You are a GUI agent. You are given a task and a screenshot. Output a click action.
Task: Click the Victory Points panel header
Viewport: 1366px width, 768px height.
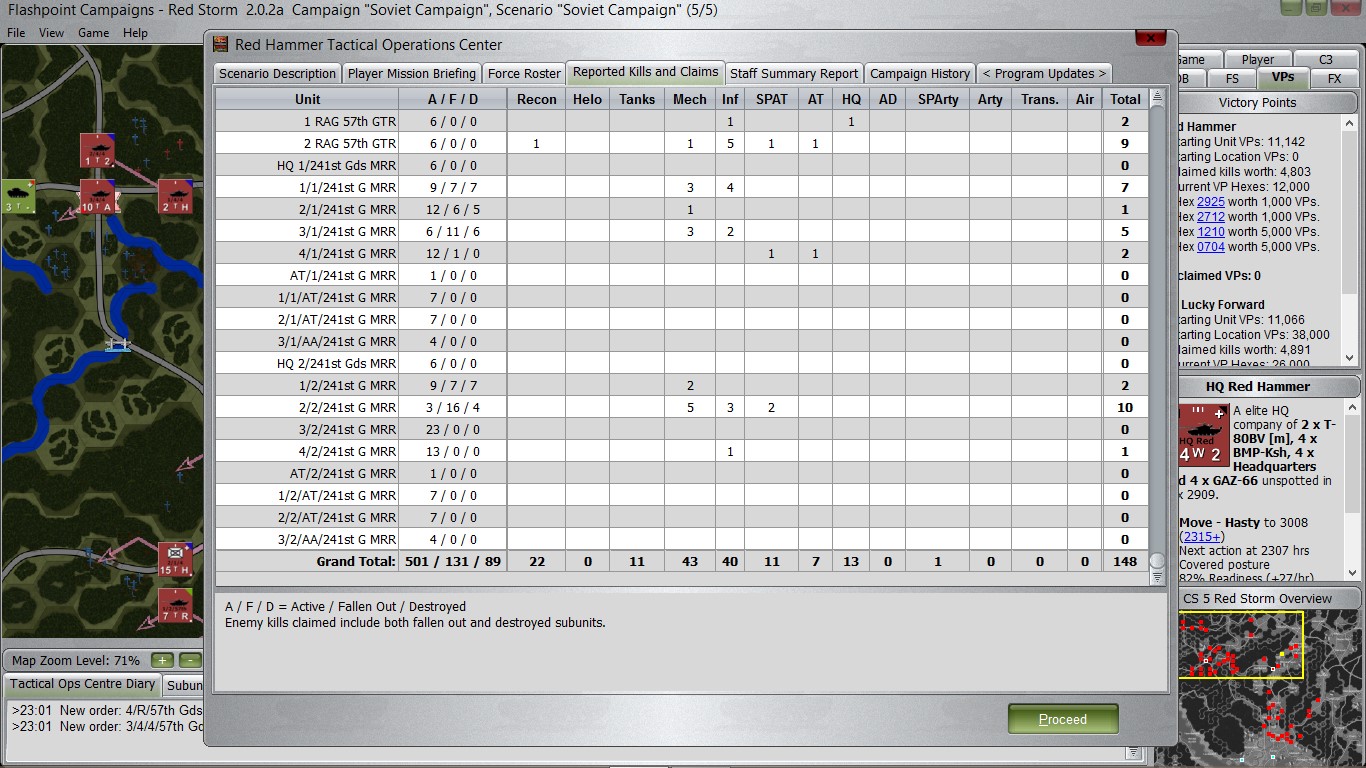pyautogui.click(x=1257, y=103)
